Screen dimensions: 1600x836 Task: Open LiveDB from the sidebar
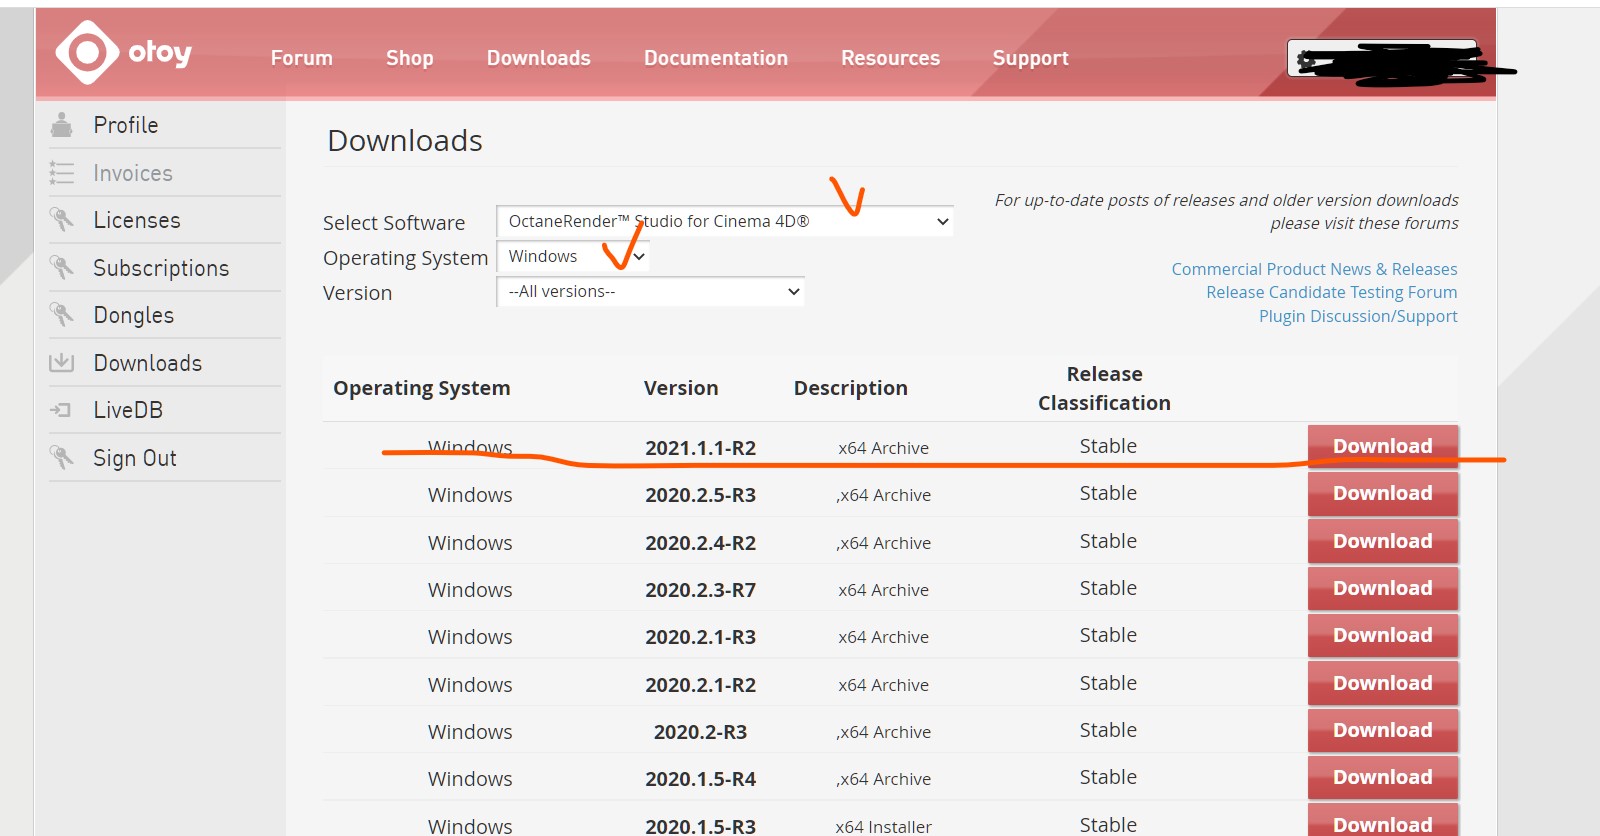pyautogui.click(x=128, y=410)
